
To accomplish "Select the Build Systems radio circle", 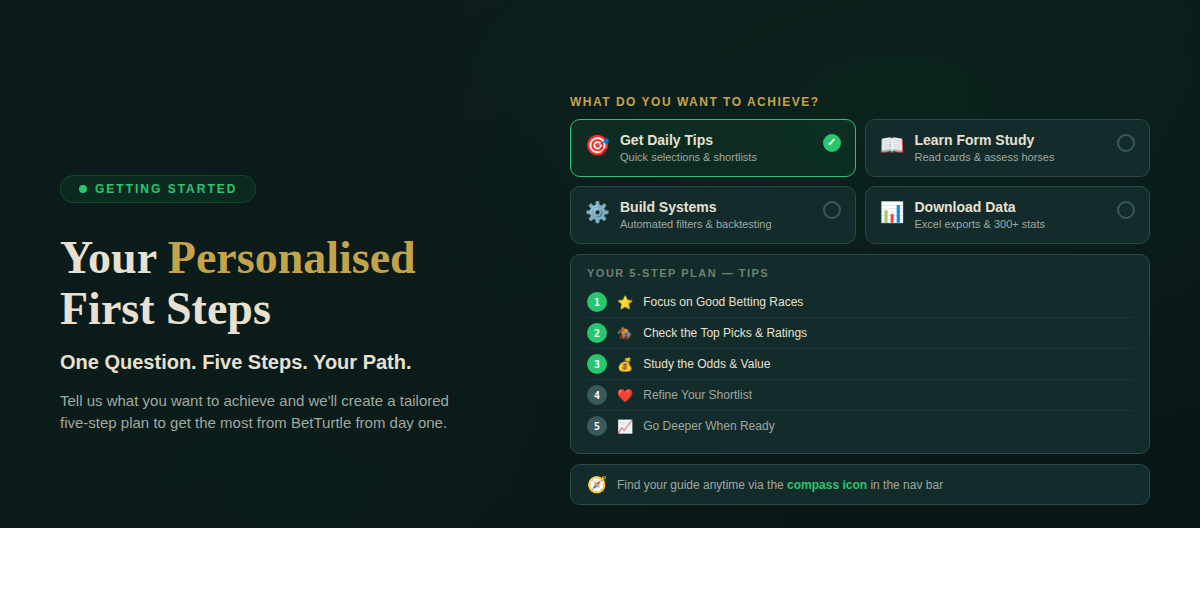I will click(831, 211).
